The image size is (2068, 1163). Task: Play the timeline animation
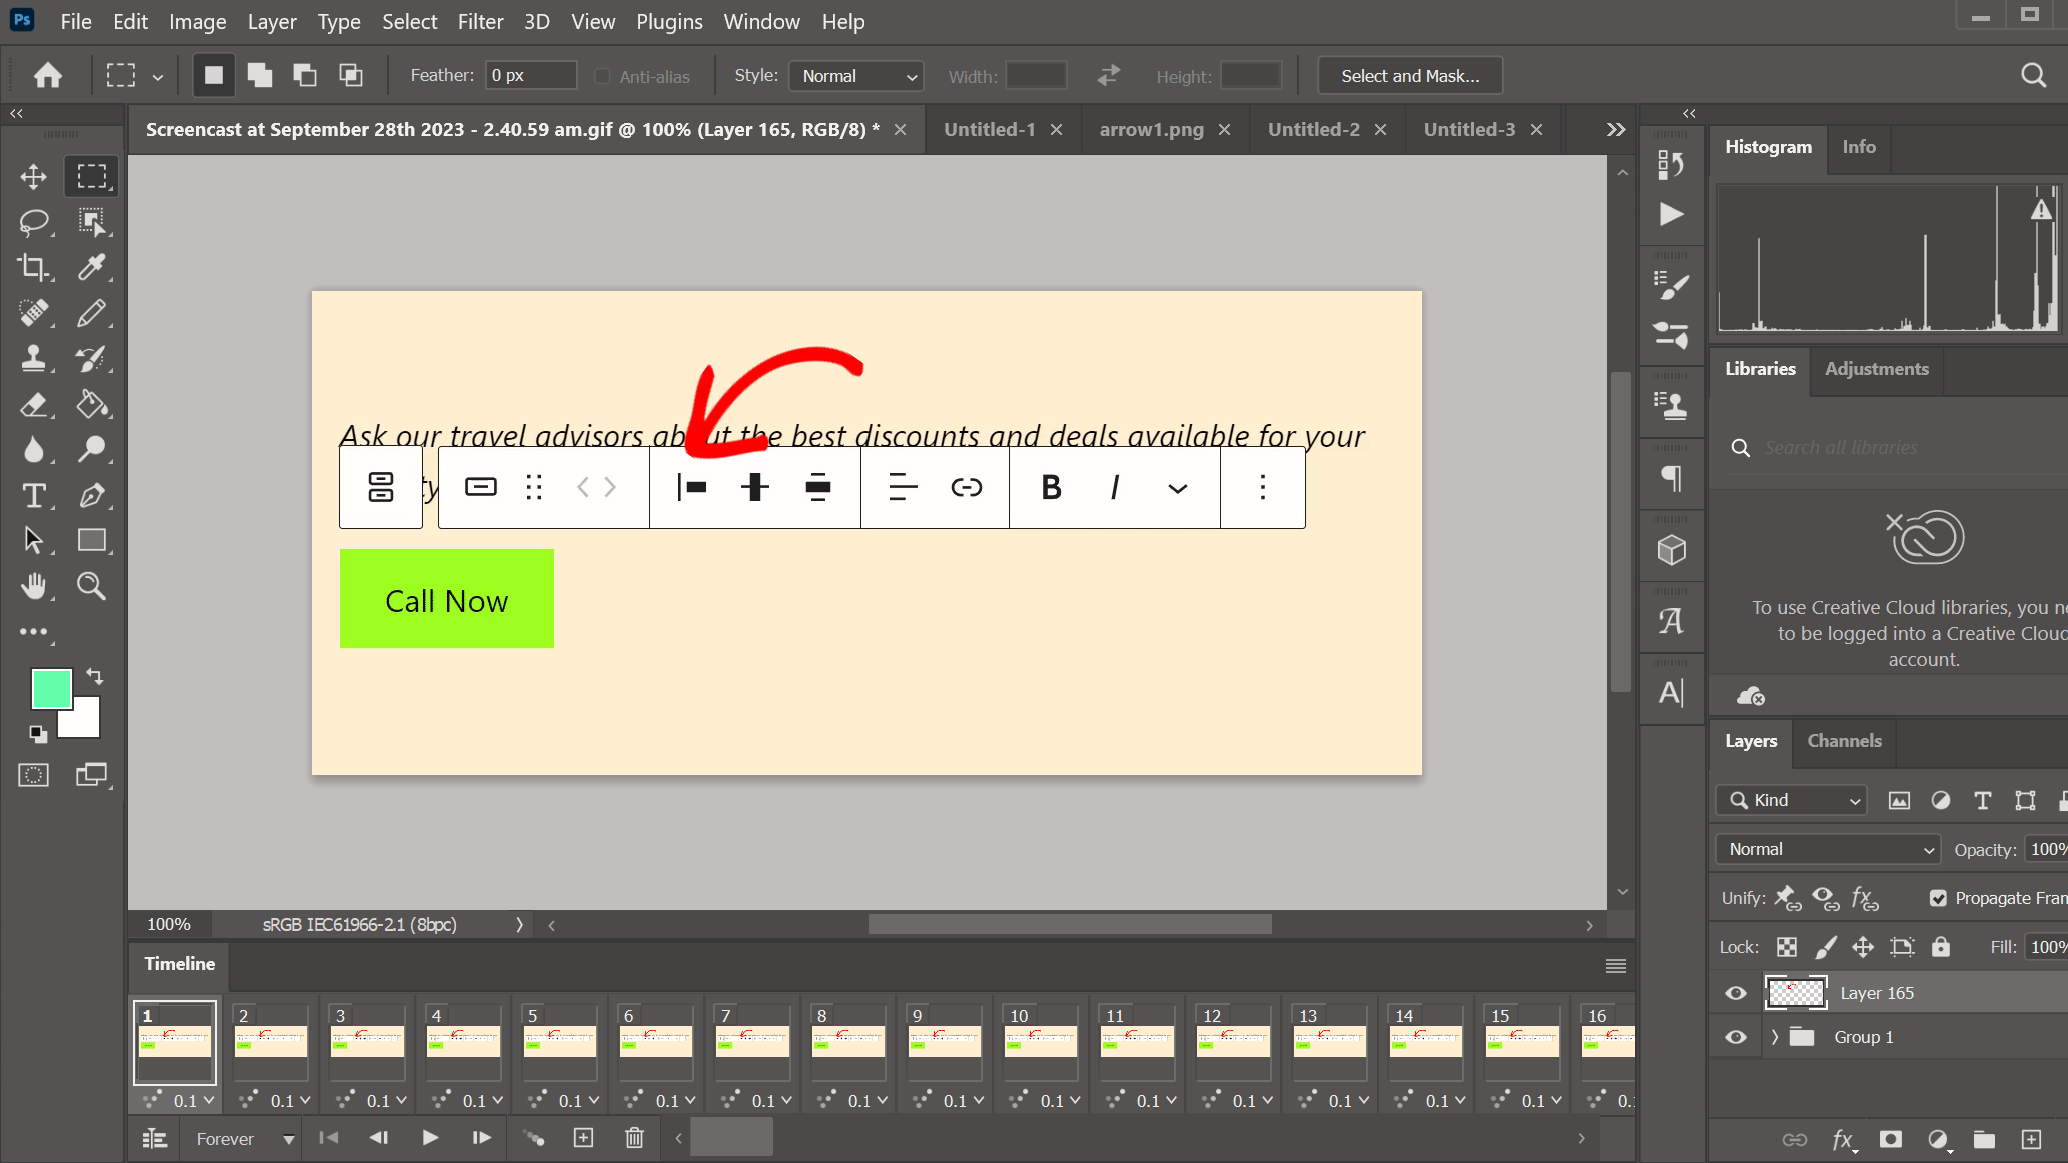coord(429,1137)
